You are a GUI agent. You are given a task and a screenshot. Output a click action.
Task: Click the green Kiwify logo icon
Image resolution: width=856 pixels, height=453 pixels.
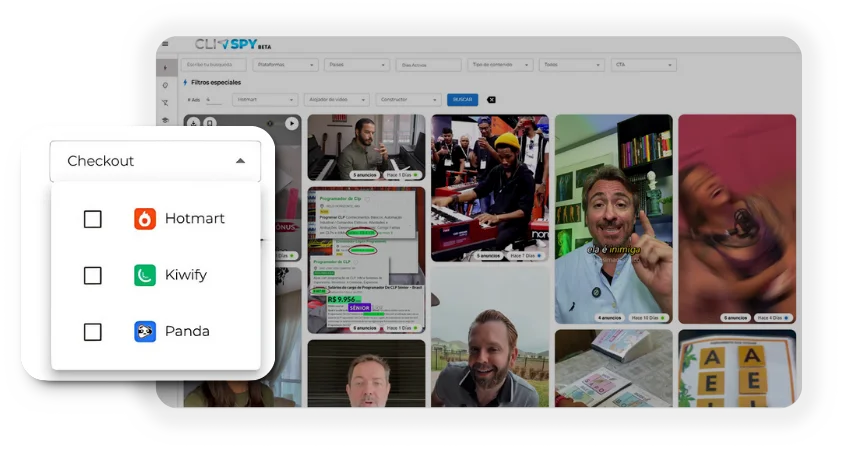point(145,275)
